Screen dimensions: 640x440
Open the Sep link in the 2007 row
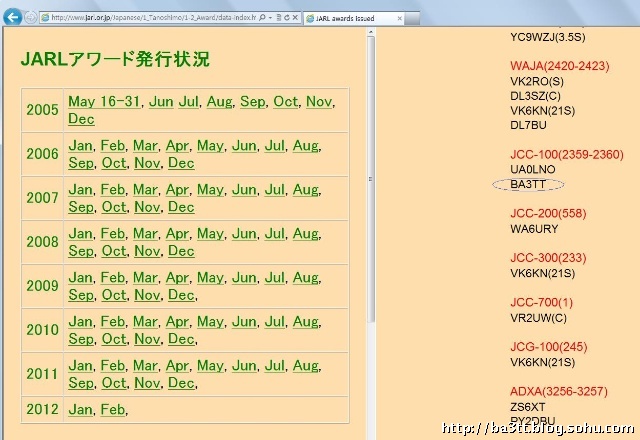coord(81,207)
